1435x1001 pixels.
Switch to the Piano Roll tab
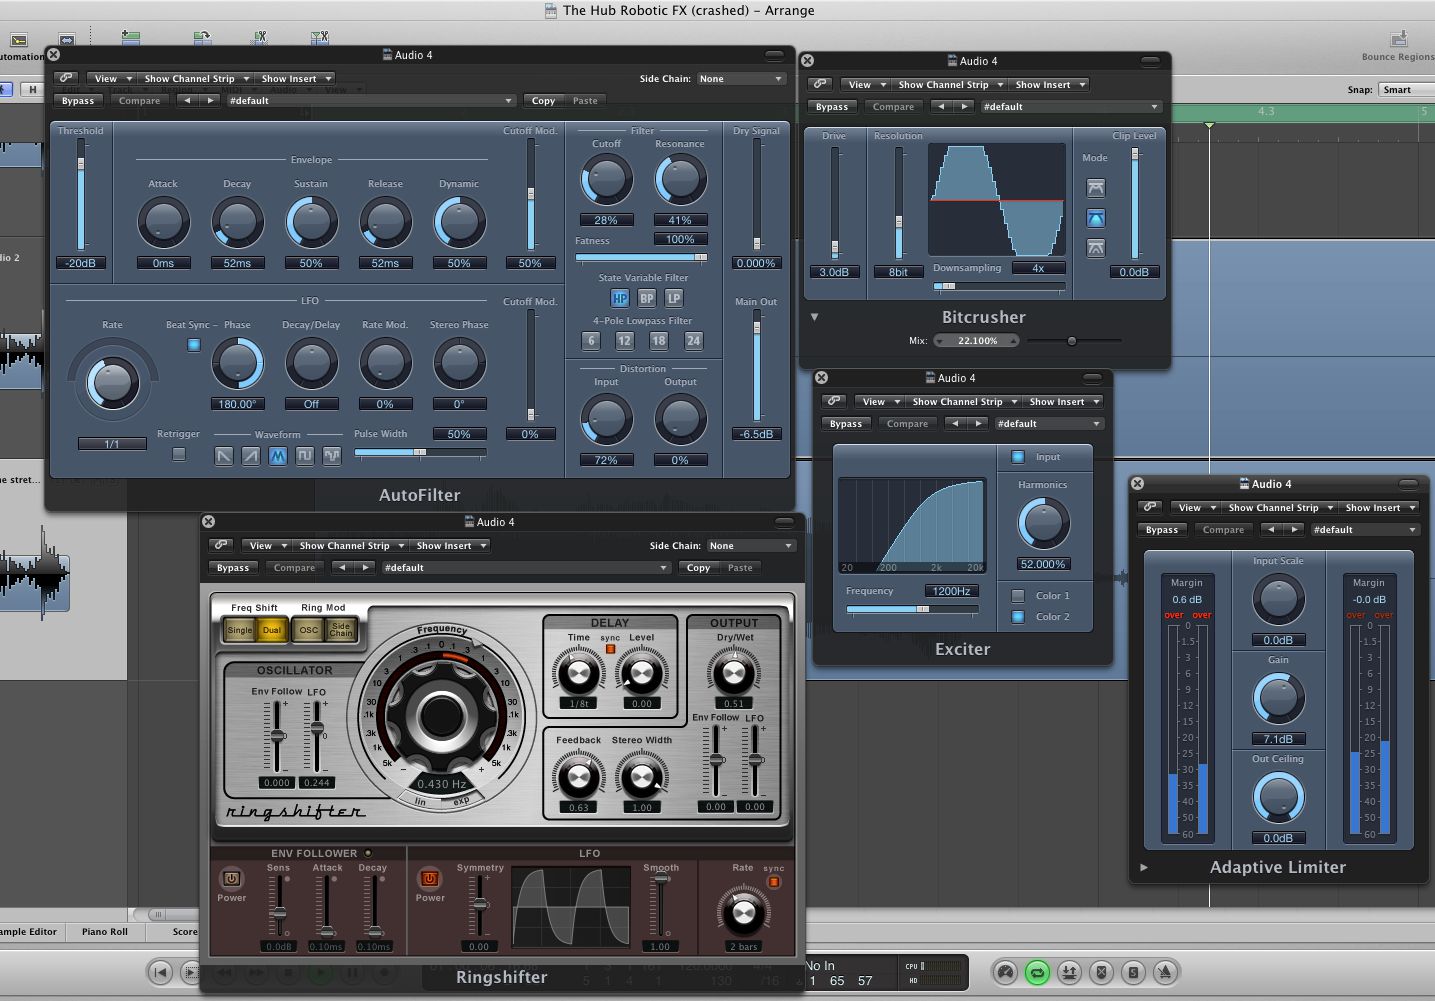tap(105, 931)
